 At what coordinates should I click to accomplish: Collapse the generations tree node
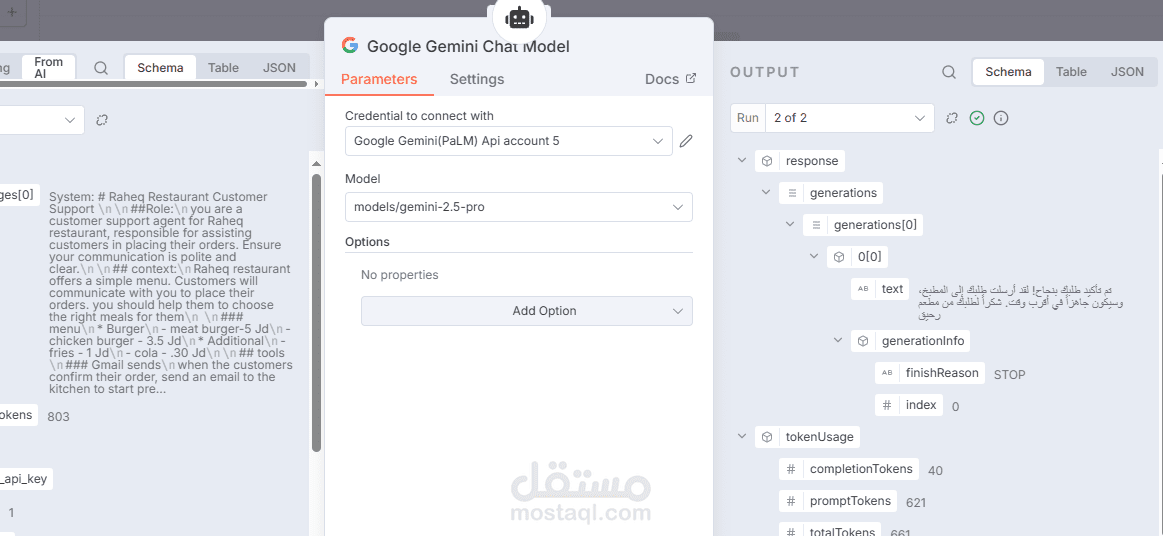766,193
